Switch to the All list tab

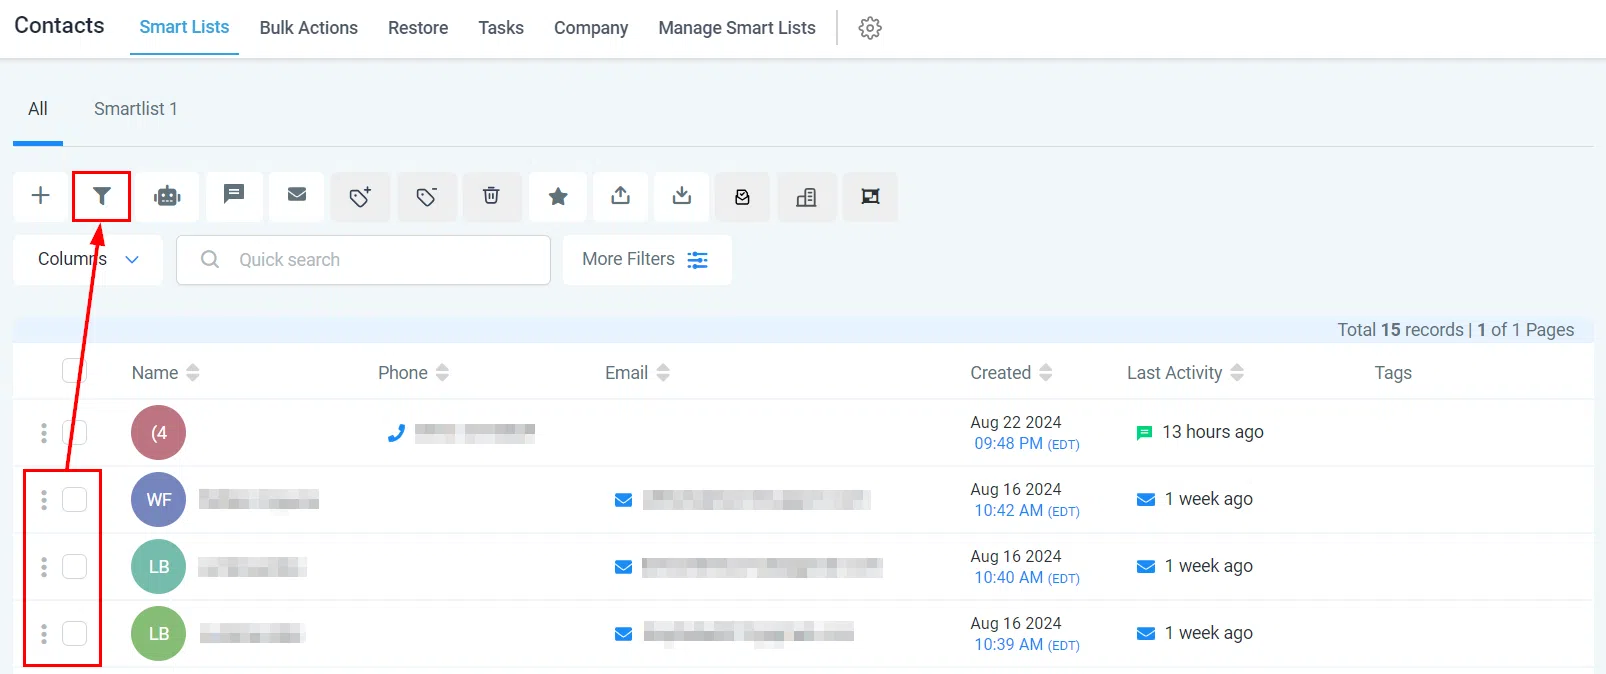(x=38, y=109)
